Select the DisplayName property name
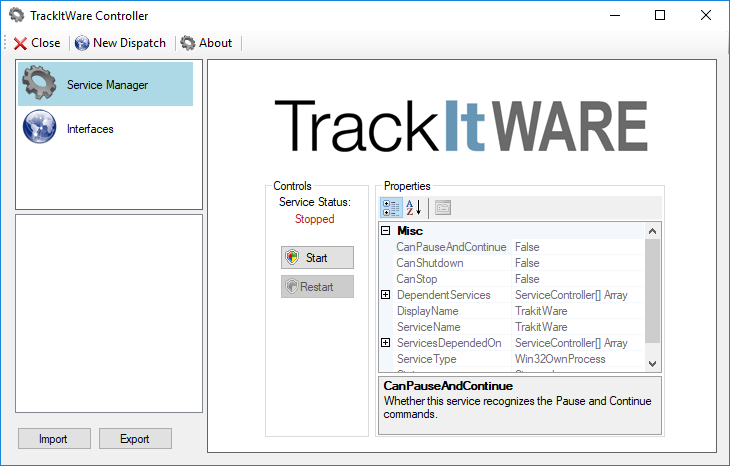Viewport: 730px width, 466px height. pyautogui.click(x=427, y=311)
